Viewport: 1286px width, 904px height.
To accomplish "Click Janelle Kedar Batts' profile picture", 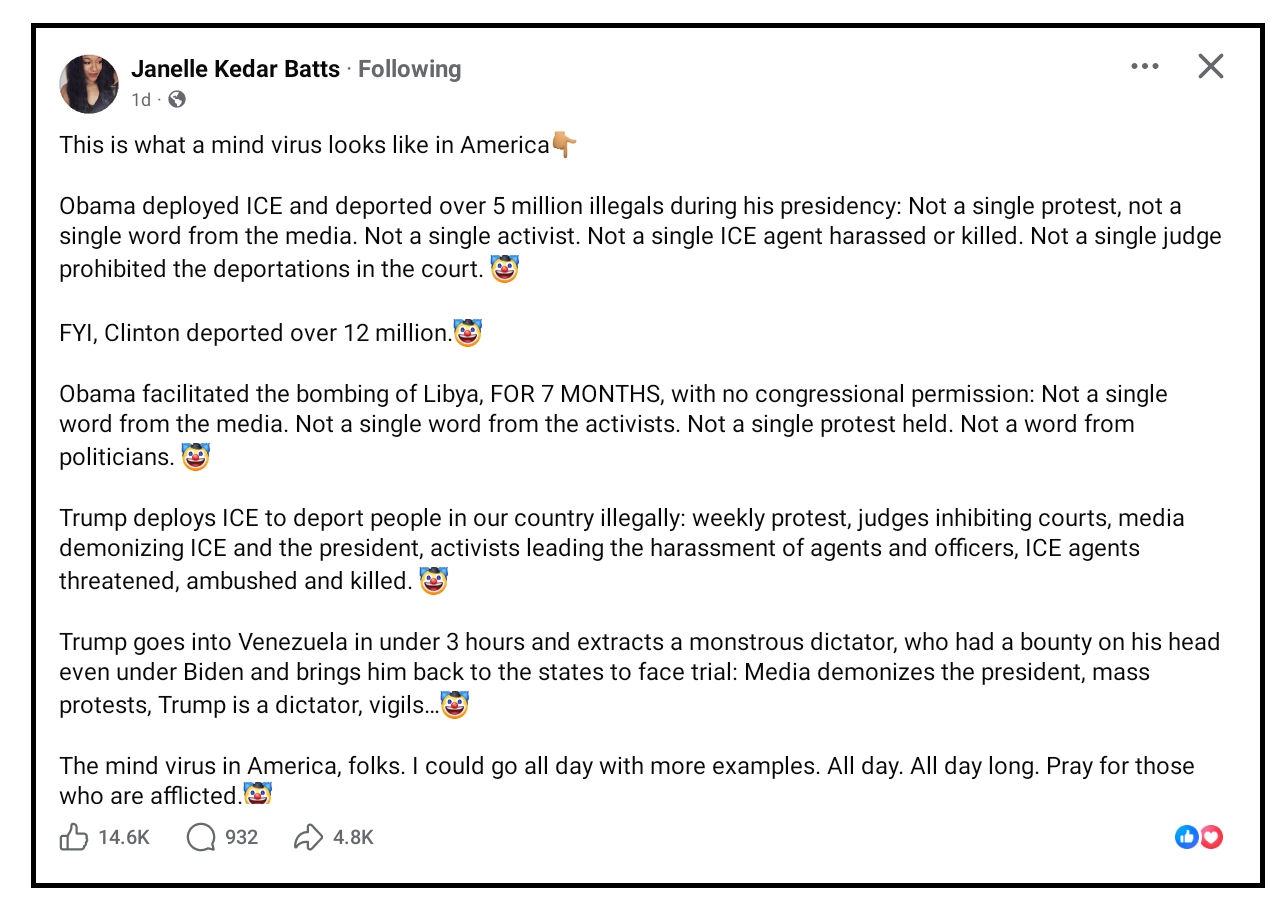I will click(x=90, y=84).
